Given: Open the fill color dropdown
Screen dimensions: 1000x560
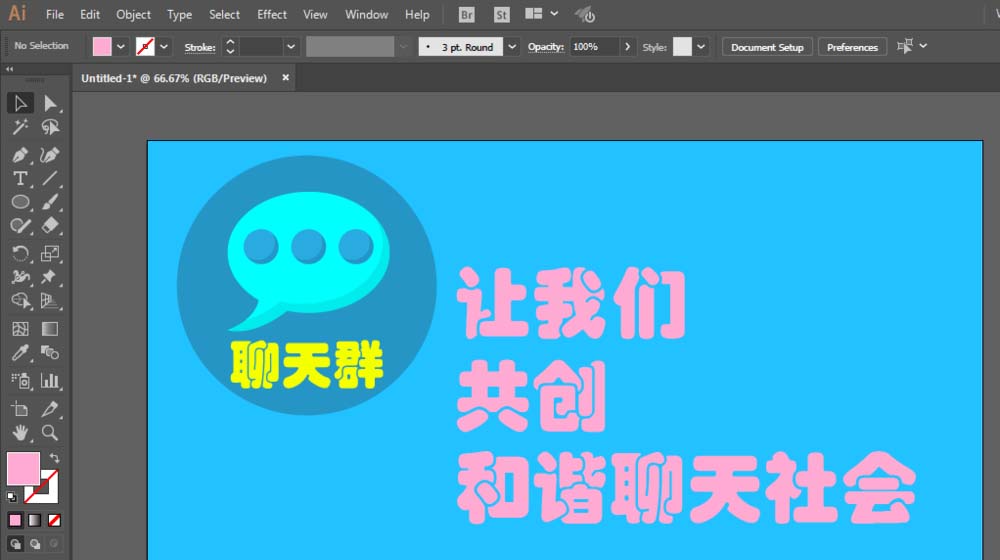Looking at the screenshot, I should (x=121, y=47).
